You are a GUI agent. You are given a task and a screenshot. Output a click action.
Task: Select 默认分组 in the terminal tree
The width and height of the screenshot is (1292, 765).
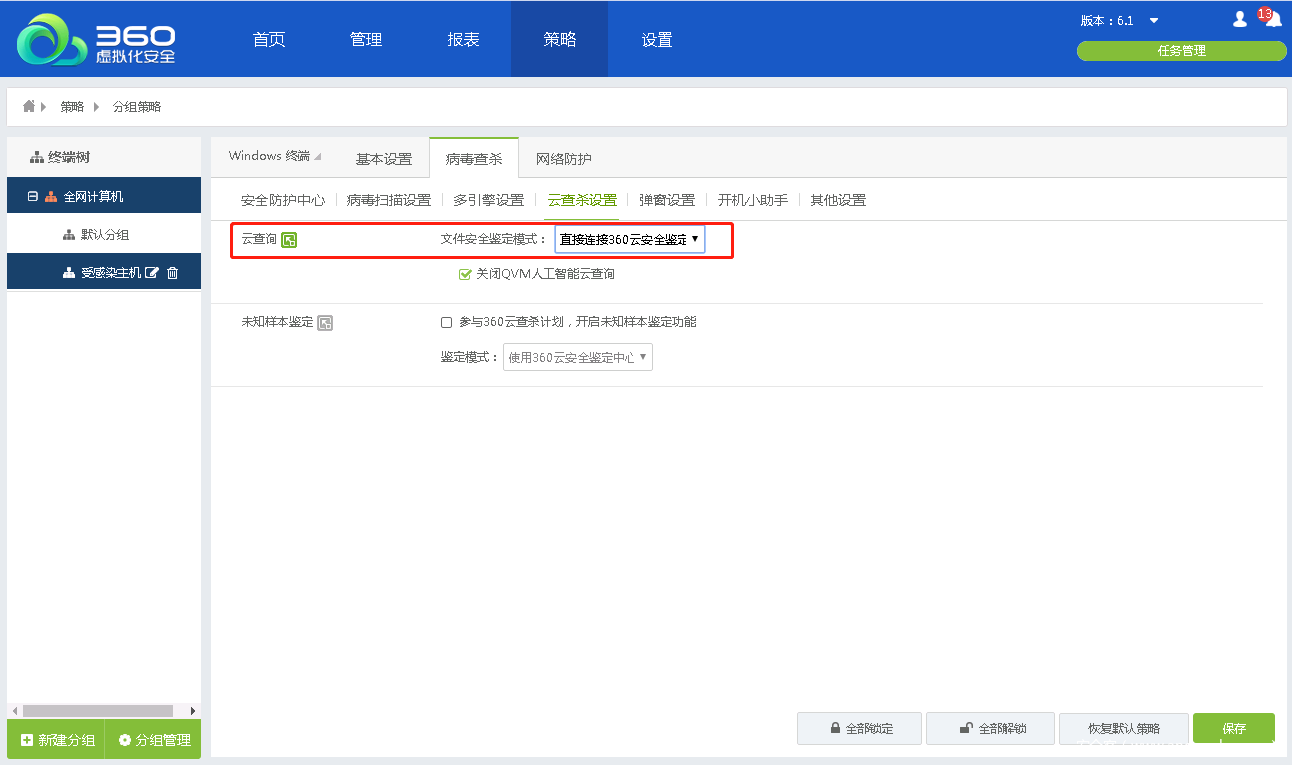105,235
